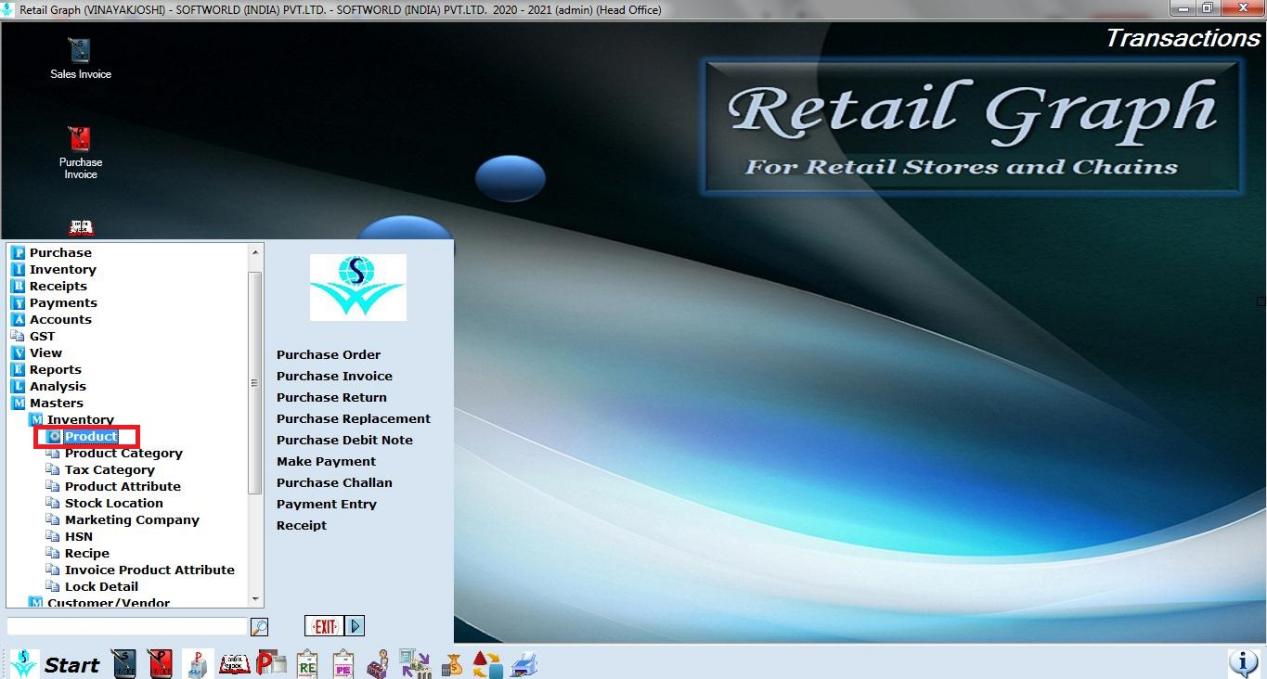Select the GST tree item

42,336
